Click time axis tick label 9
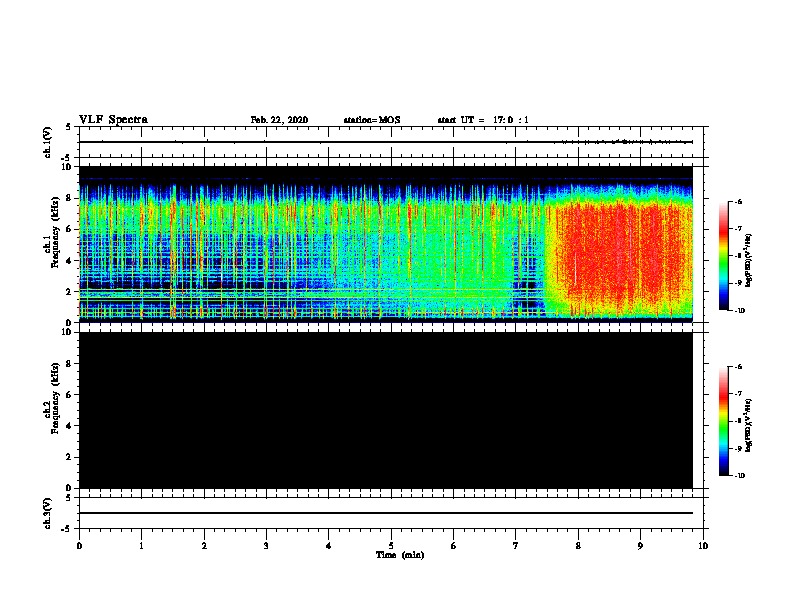792x612 pixels. tap(640, 546)
